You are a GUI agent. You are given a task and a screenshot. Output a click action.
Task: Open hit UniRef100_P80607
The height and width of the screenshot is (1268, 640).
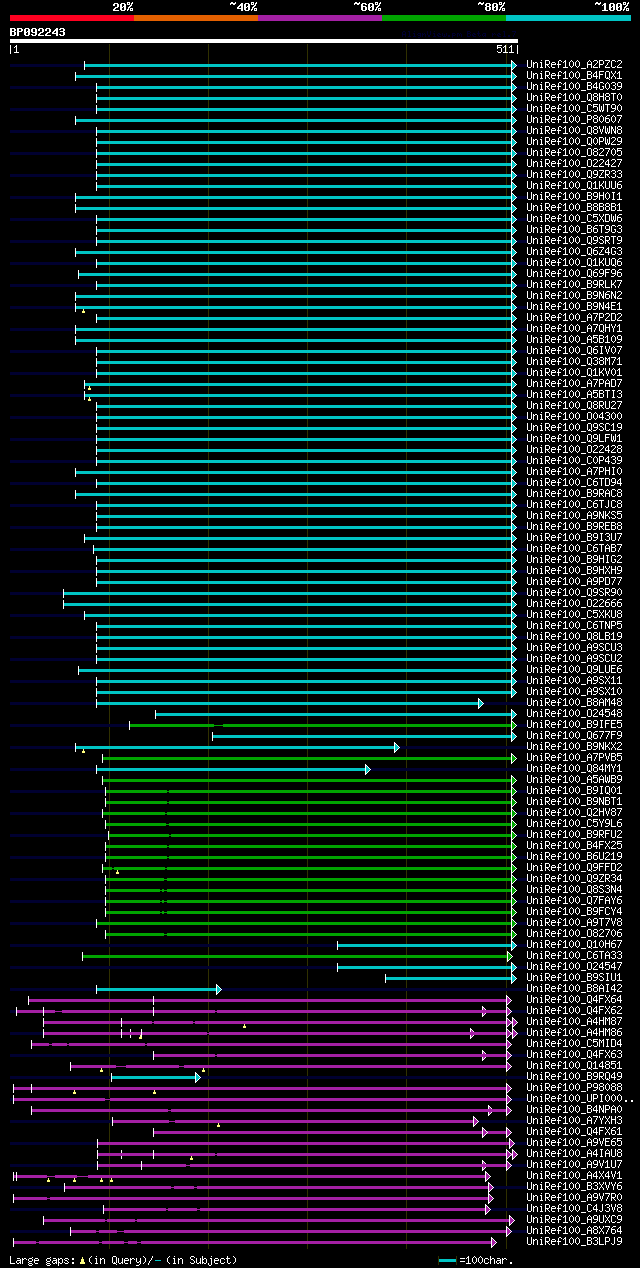coord(574,119)
